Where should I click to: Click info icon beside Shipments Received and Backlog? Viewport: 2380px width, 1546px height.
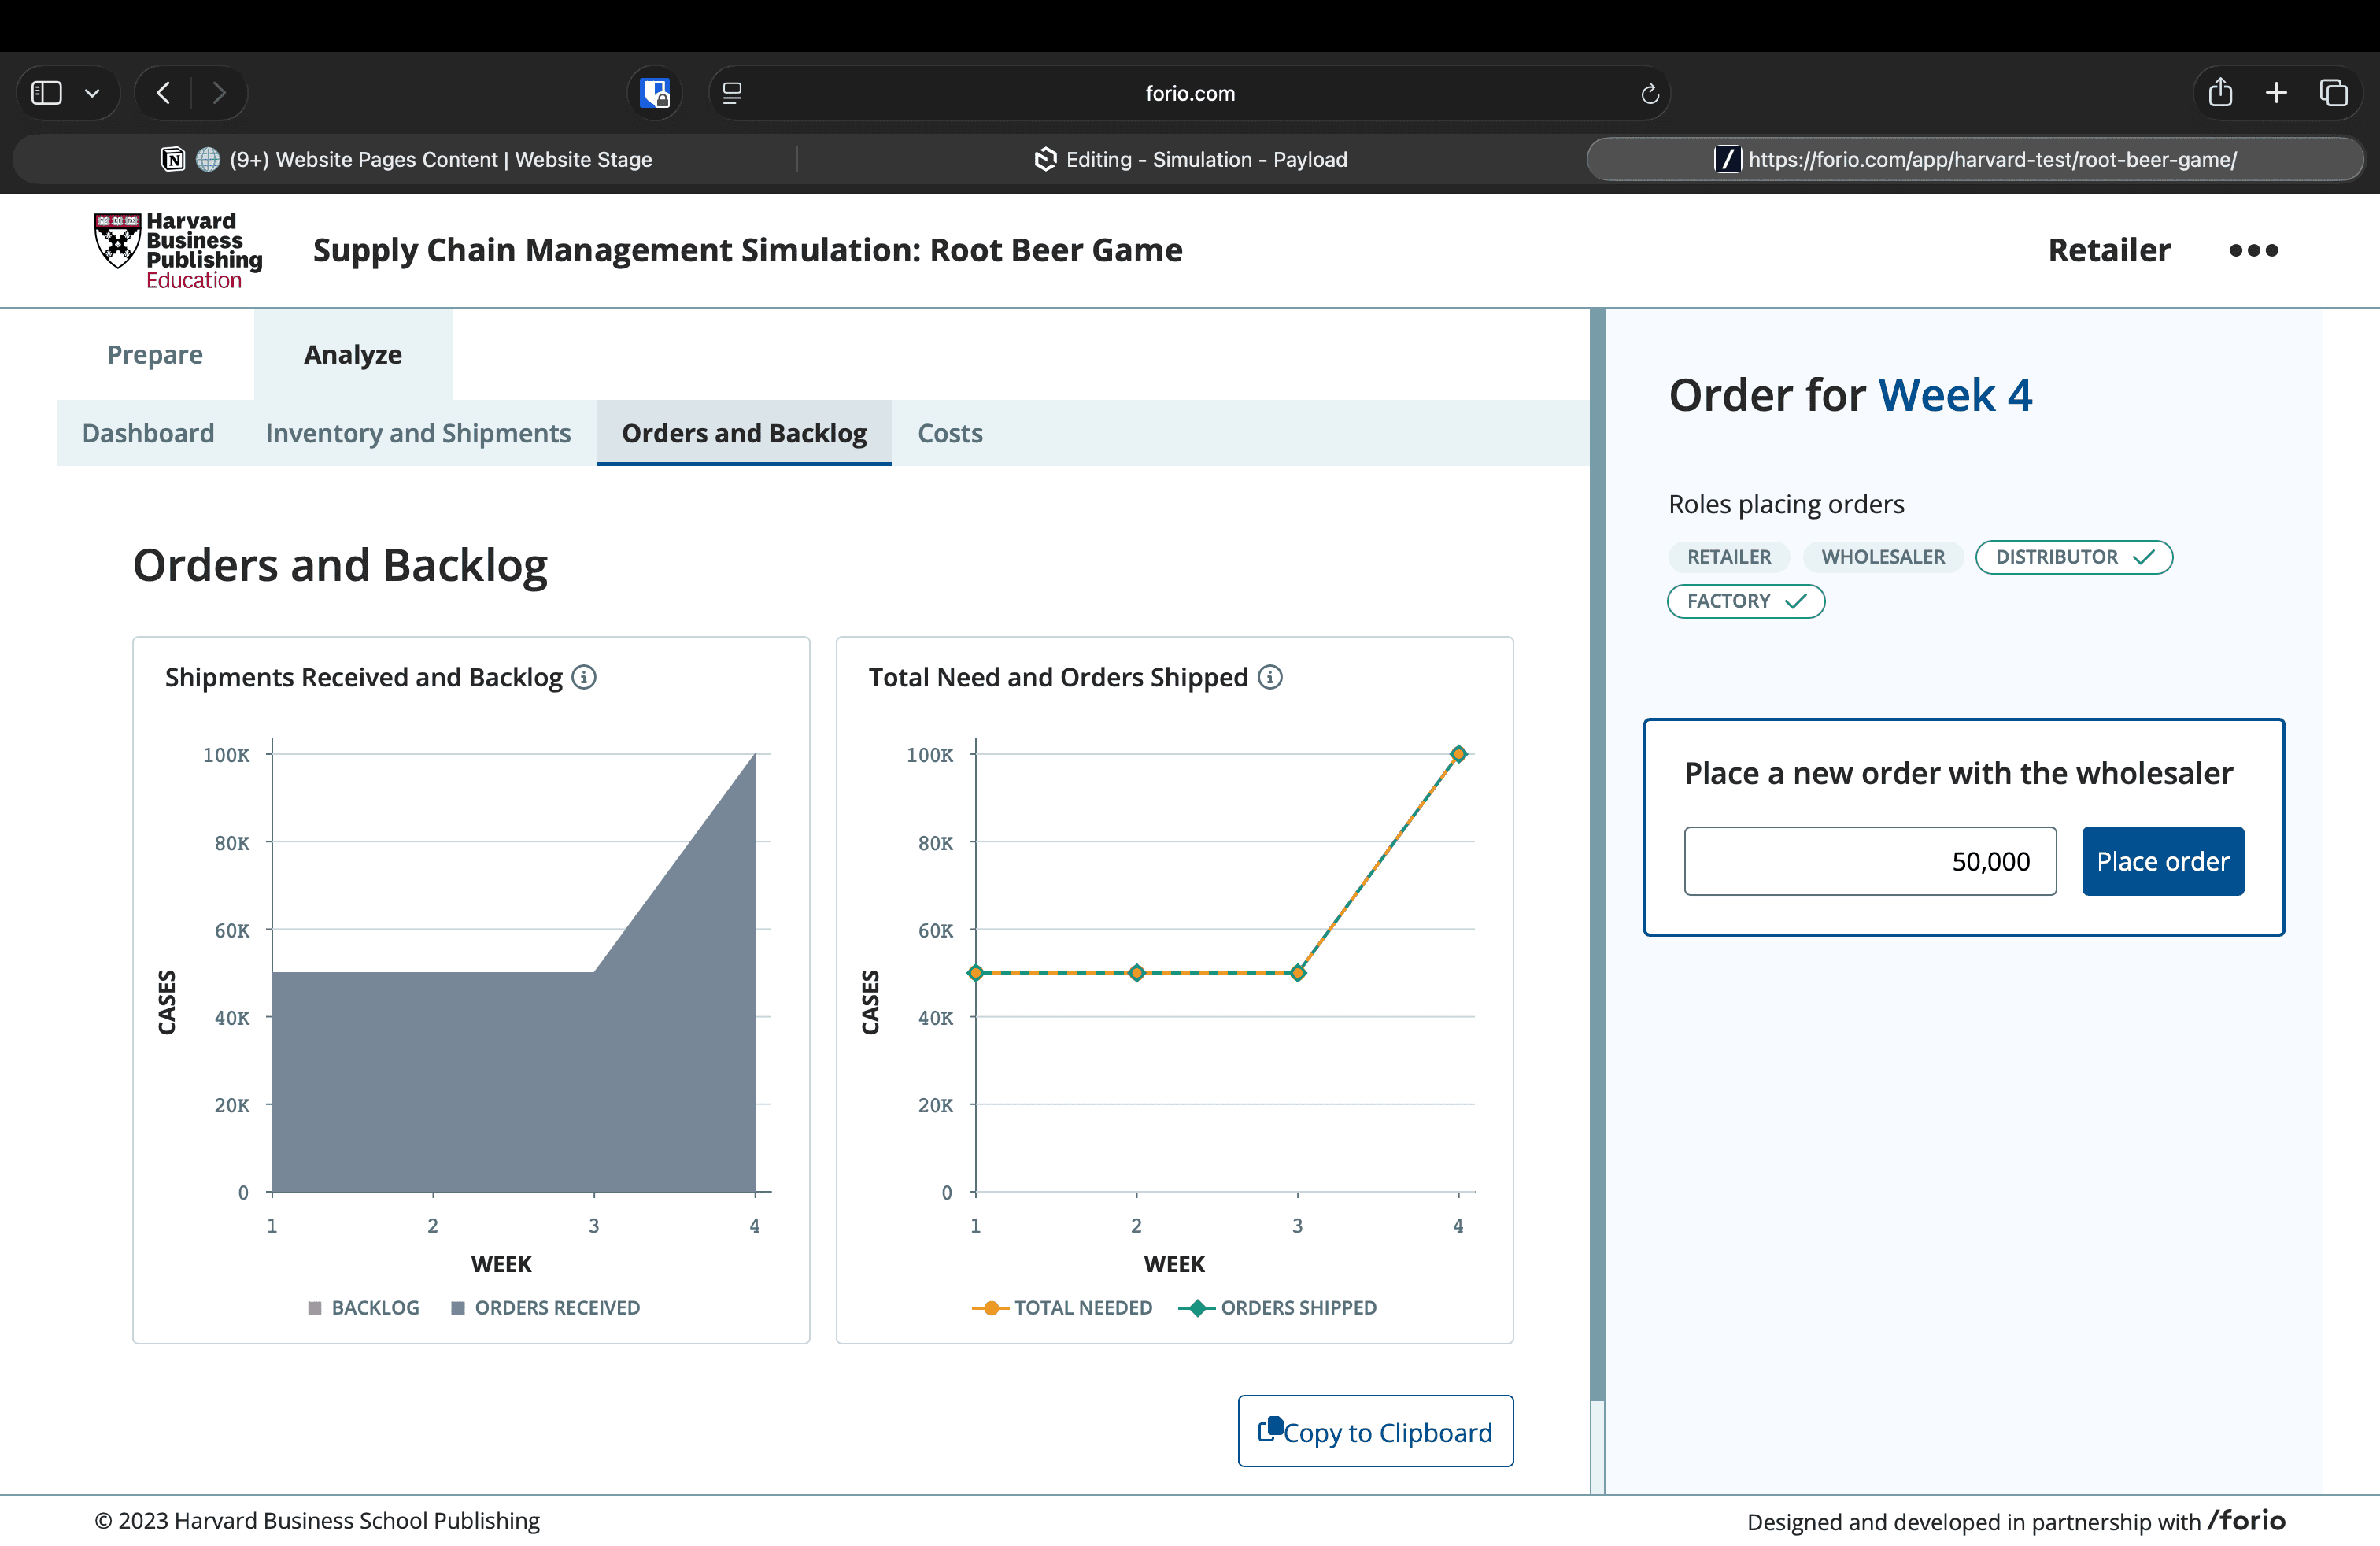(x=584, y=677)
